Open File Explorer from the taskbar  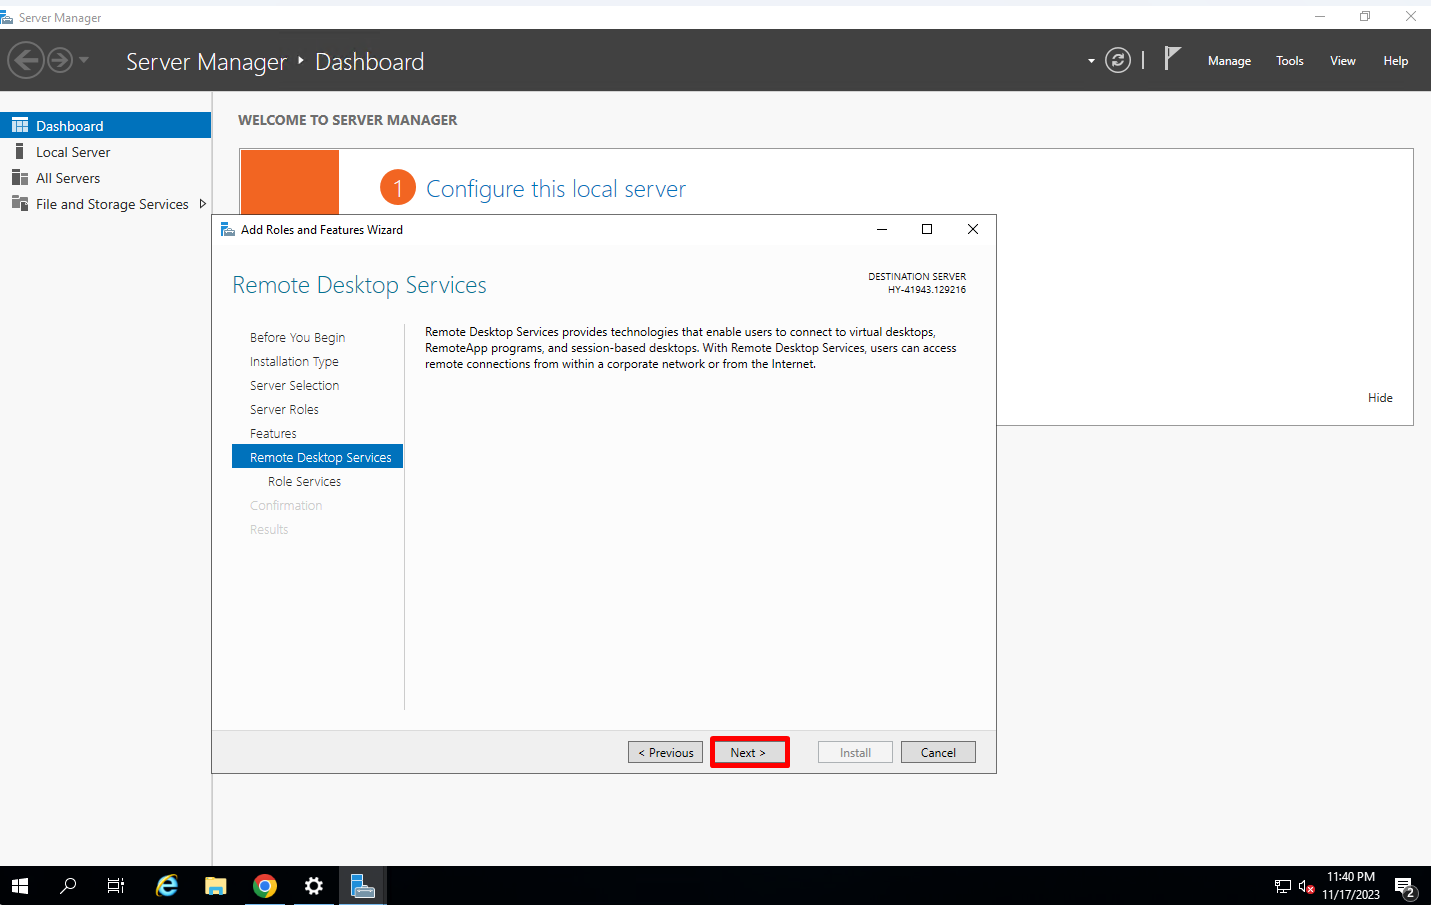(x=215, y=885)
